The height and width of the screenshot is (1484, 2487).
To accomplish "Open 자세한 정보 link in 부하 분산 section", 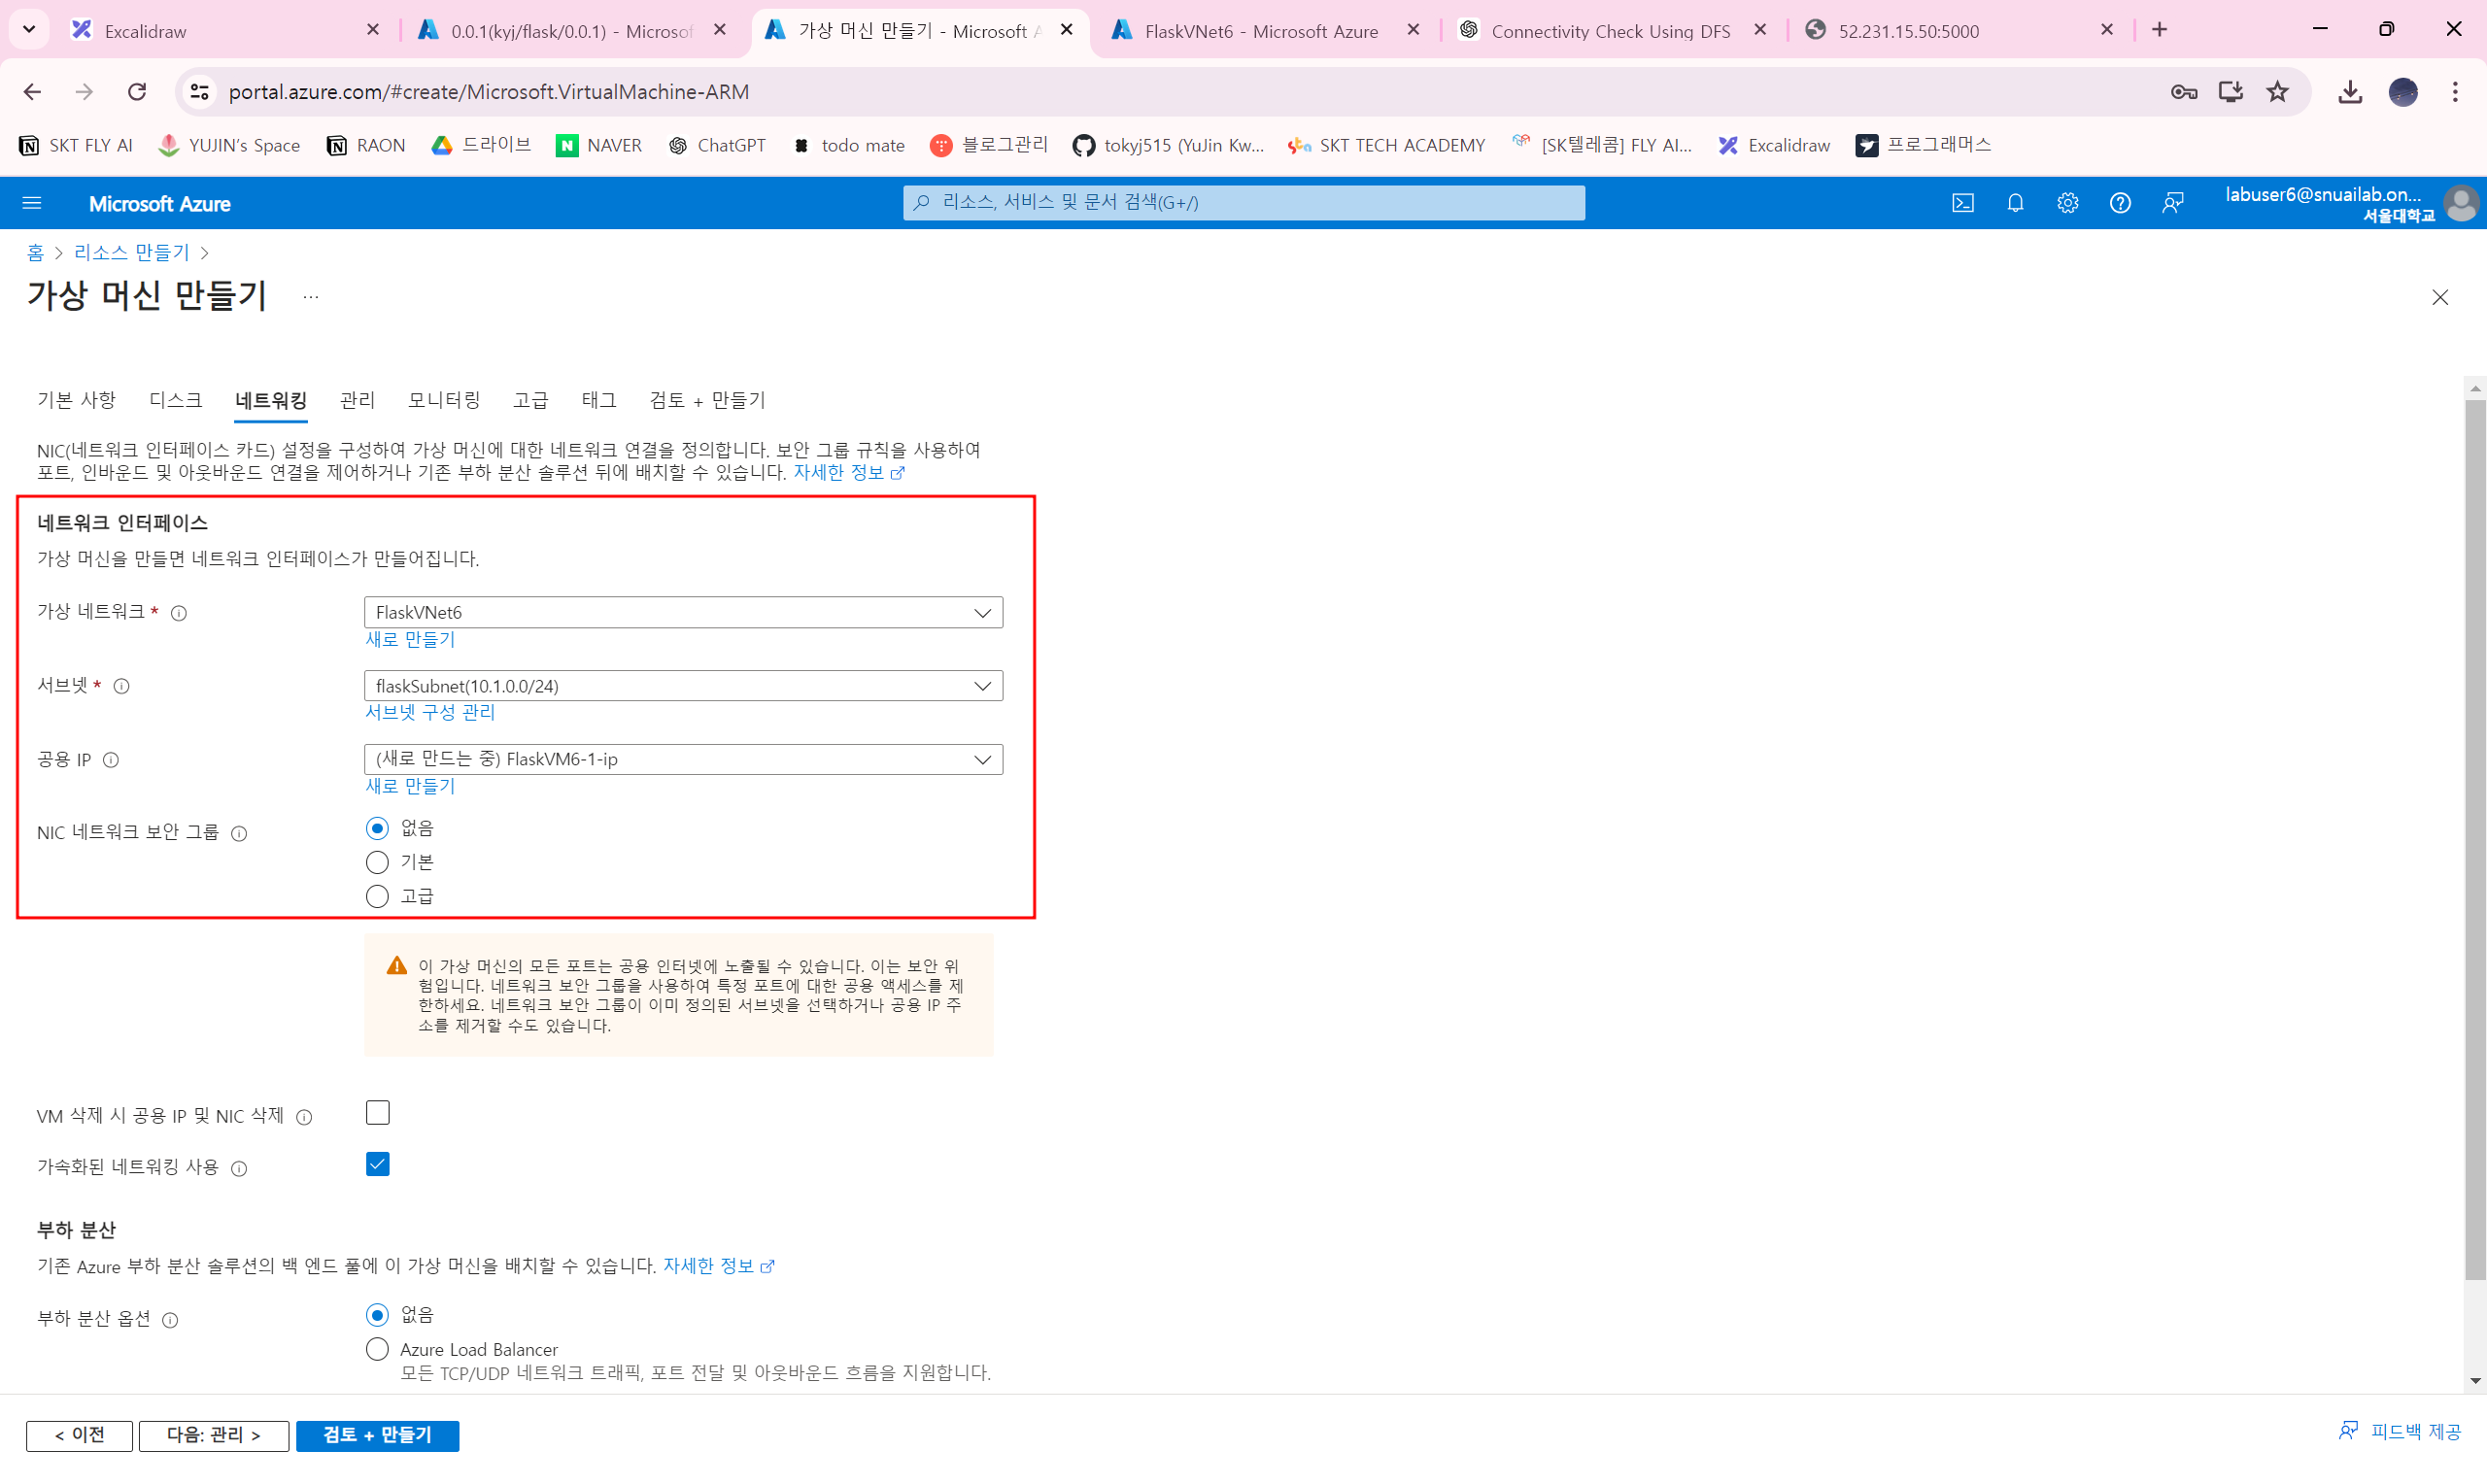I will (x=718, y=1267).
